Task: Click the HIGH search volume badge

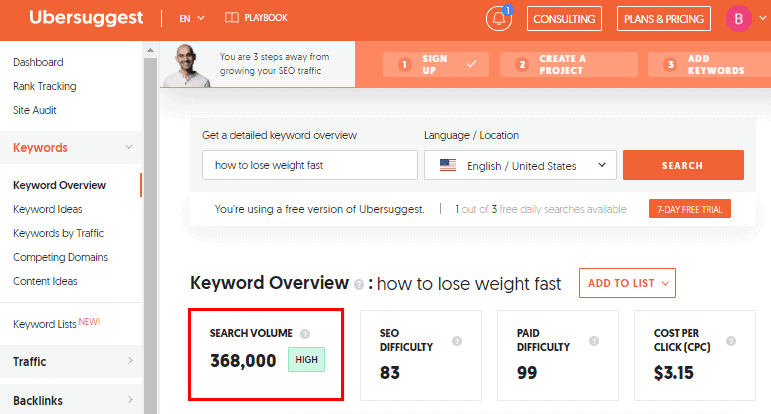Action: [x=306, y=359]
